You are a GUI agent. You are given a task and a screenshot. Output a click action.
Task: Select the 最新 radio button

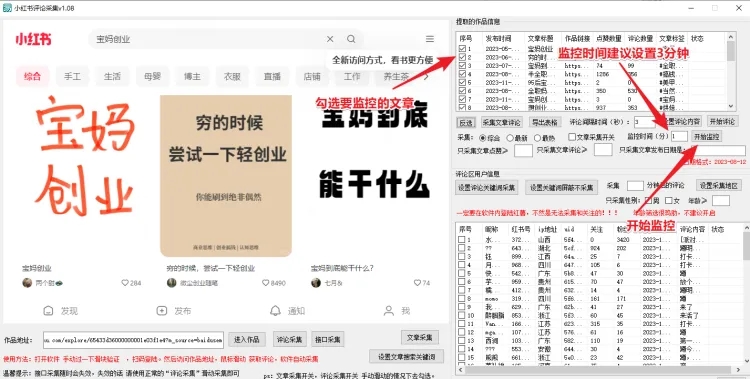pos(510,138)
